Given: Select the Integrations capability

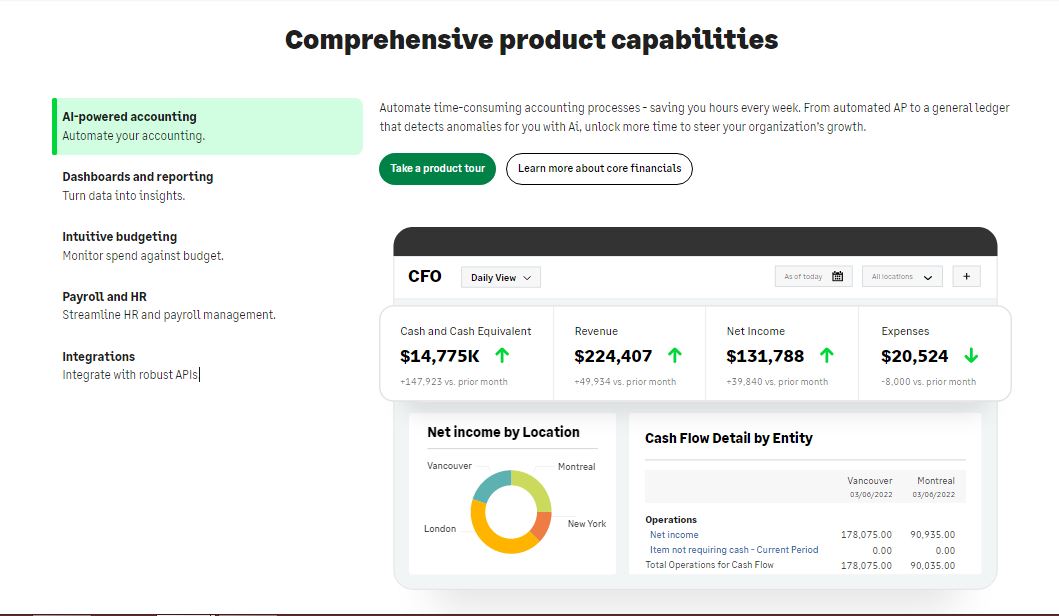Looking at the screenshot, I should point(98,355).
